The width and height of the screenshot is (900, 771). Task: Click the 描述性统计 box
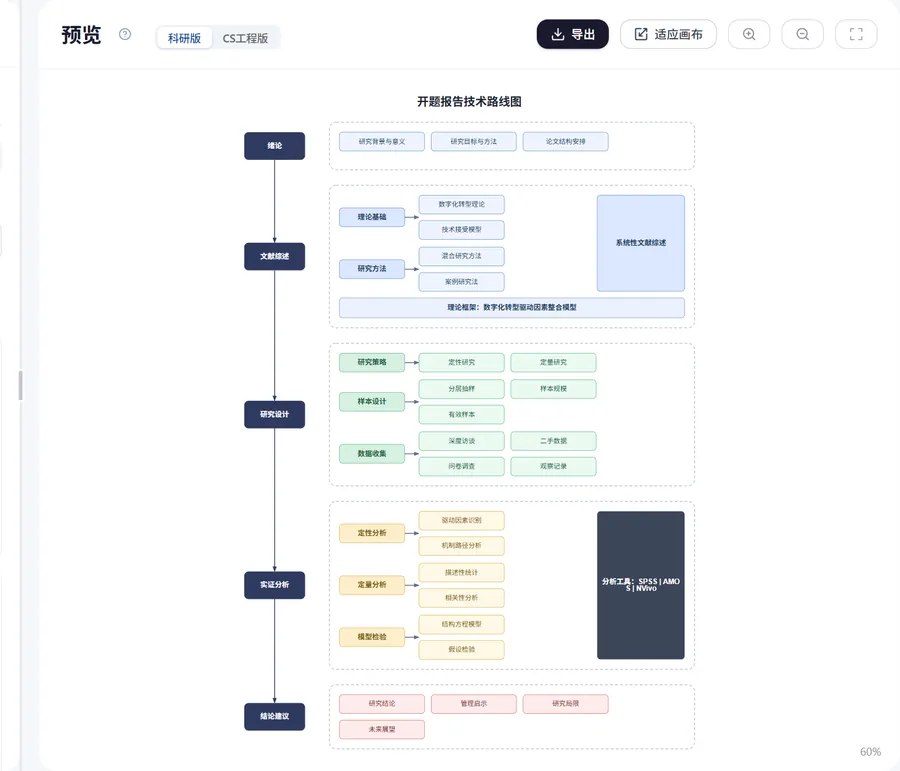[x=461, y=572]
